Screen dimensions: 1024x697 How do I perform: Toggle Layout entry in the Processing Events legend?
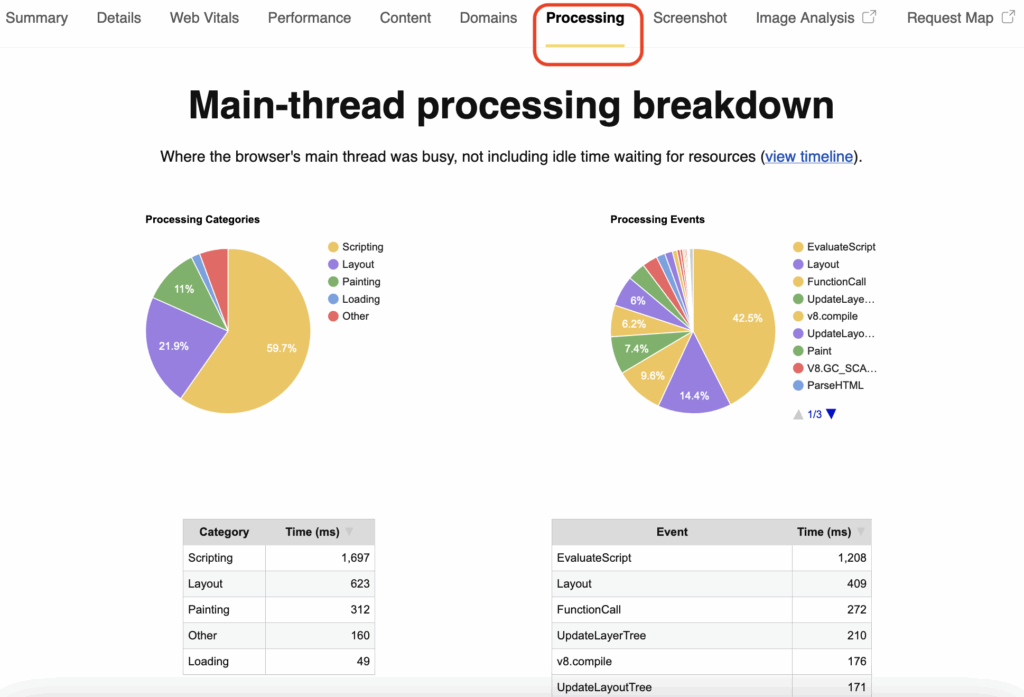pyautogui.click(x=822, y=263)
